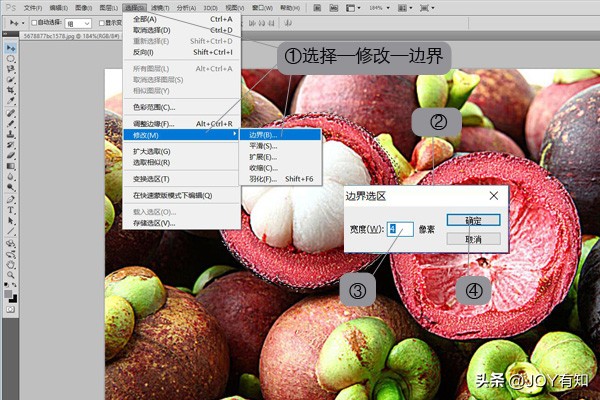
Task: Open the 图层(L) menu
Action: coord(108,8)
